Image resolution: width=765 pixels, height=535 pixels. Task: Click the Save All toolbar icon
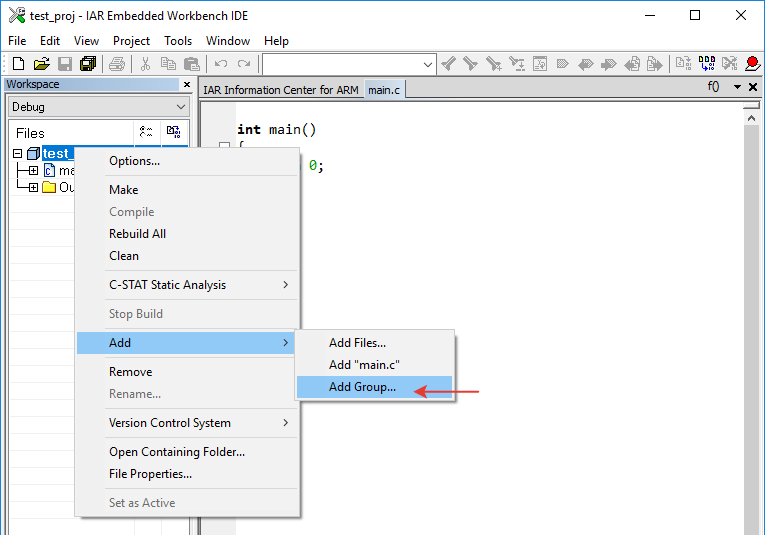pos(88,64)
